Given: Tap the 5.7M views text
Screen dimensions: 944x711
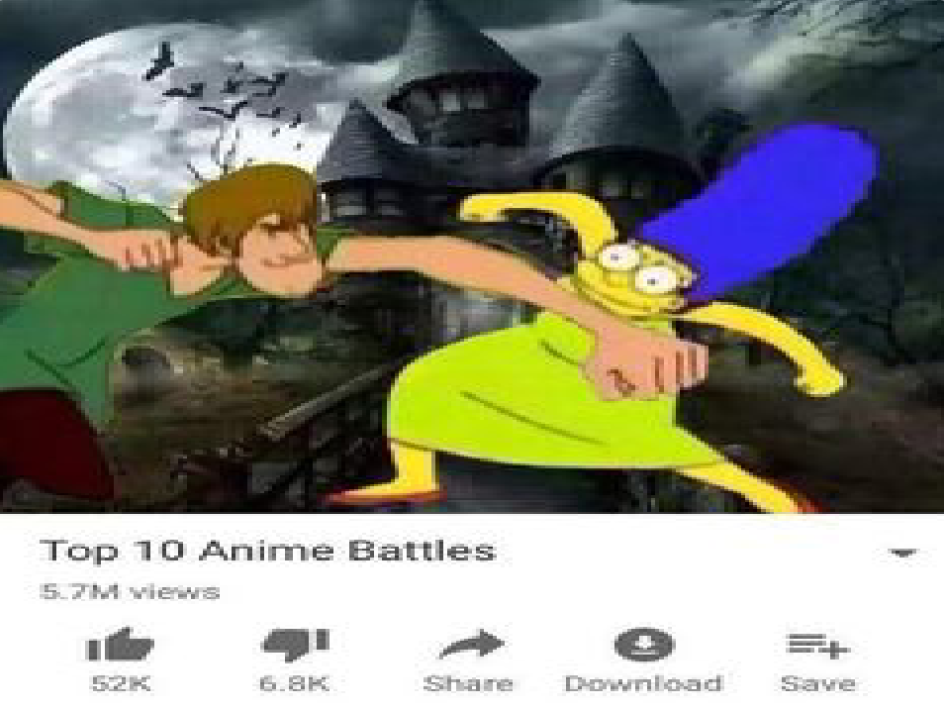Looking at the screenshot, I should pyautogui.click(x=130, y=592).
